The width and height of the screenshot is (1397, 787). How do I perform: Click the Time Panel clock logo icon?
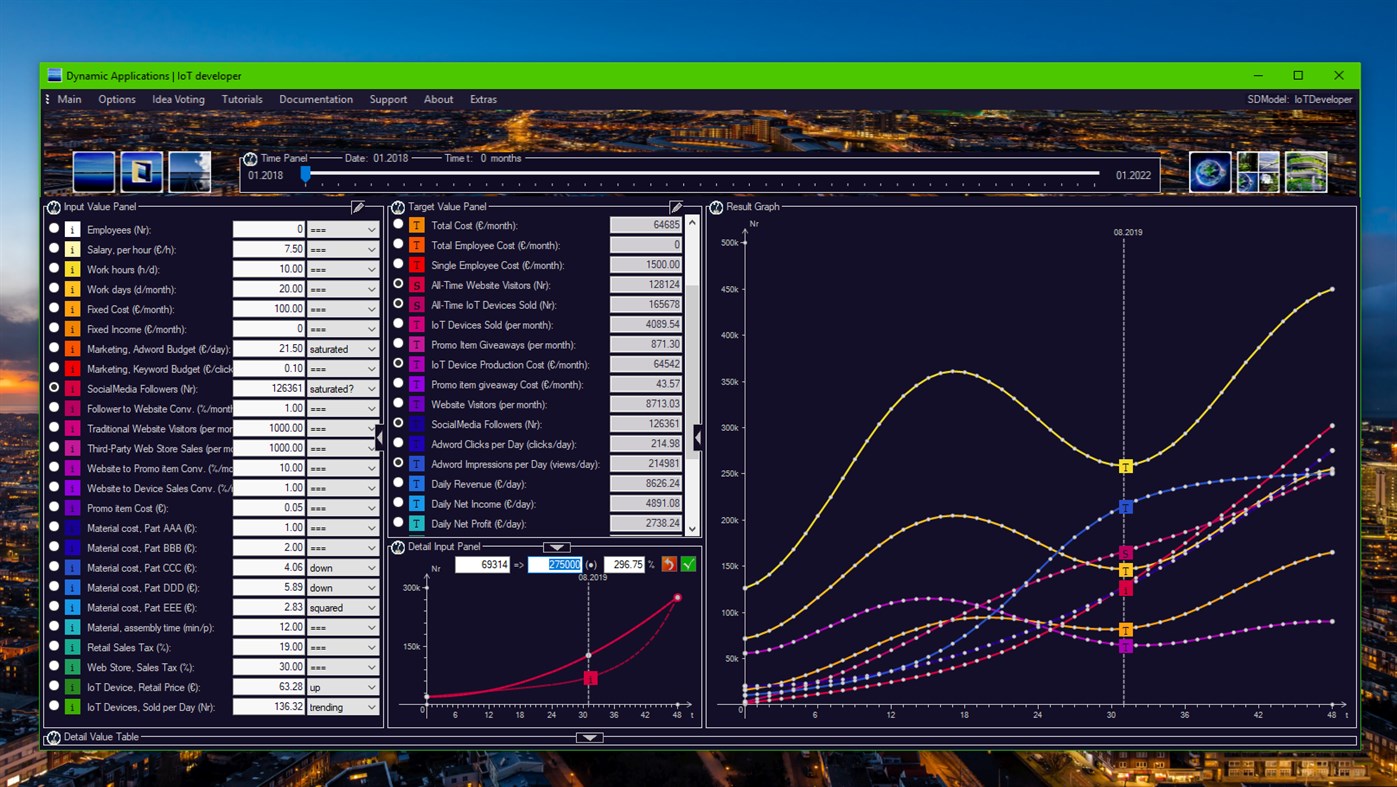tap(249, 158)
